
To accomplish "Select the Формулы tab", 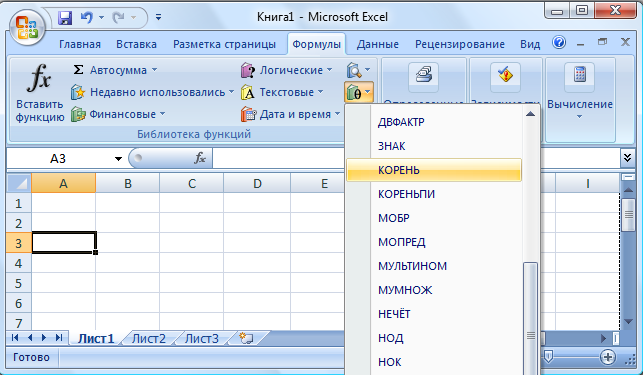I will pyautogui.click(x=316, y=44).
